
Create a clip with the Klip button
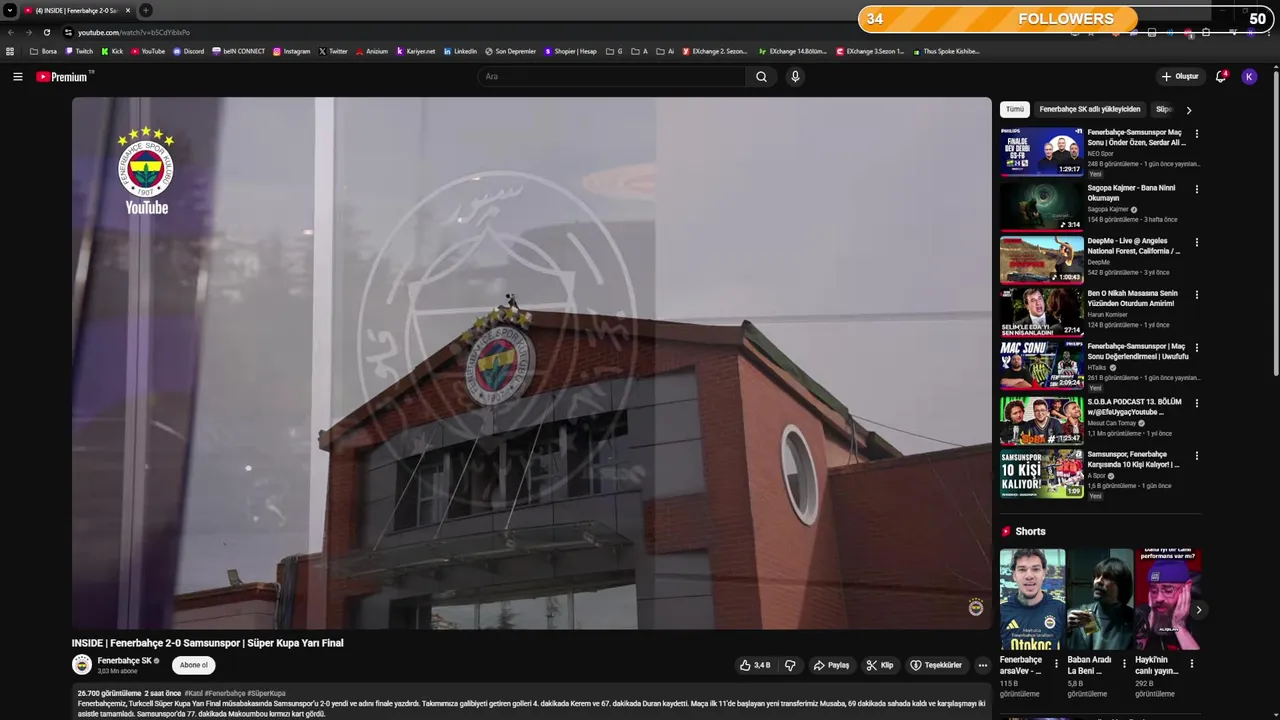pyautogui.click(x=880, y=665)
